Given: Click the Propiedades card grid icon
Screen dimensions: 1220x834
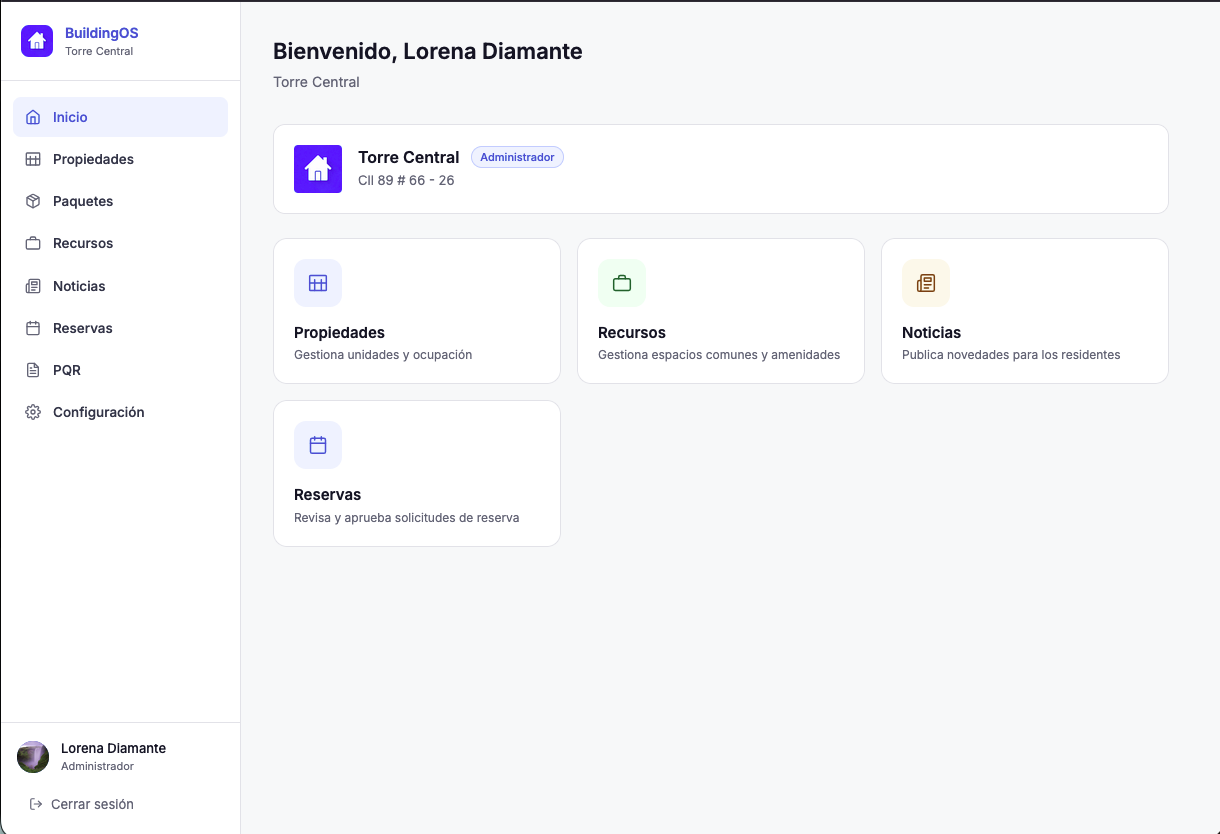Looking at the screenshot, I should (318, 283).
